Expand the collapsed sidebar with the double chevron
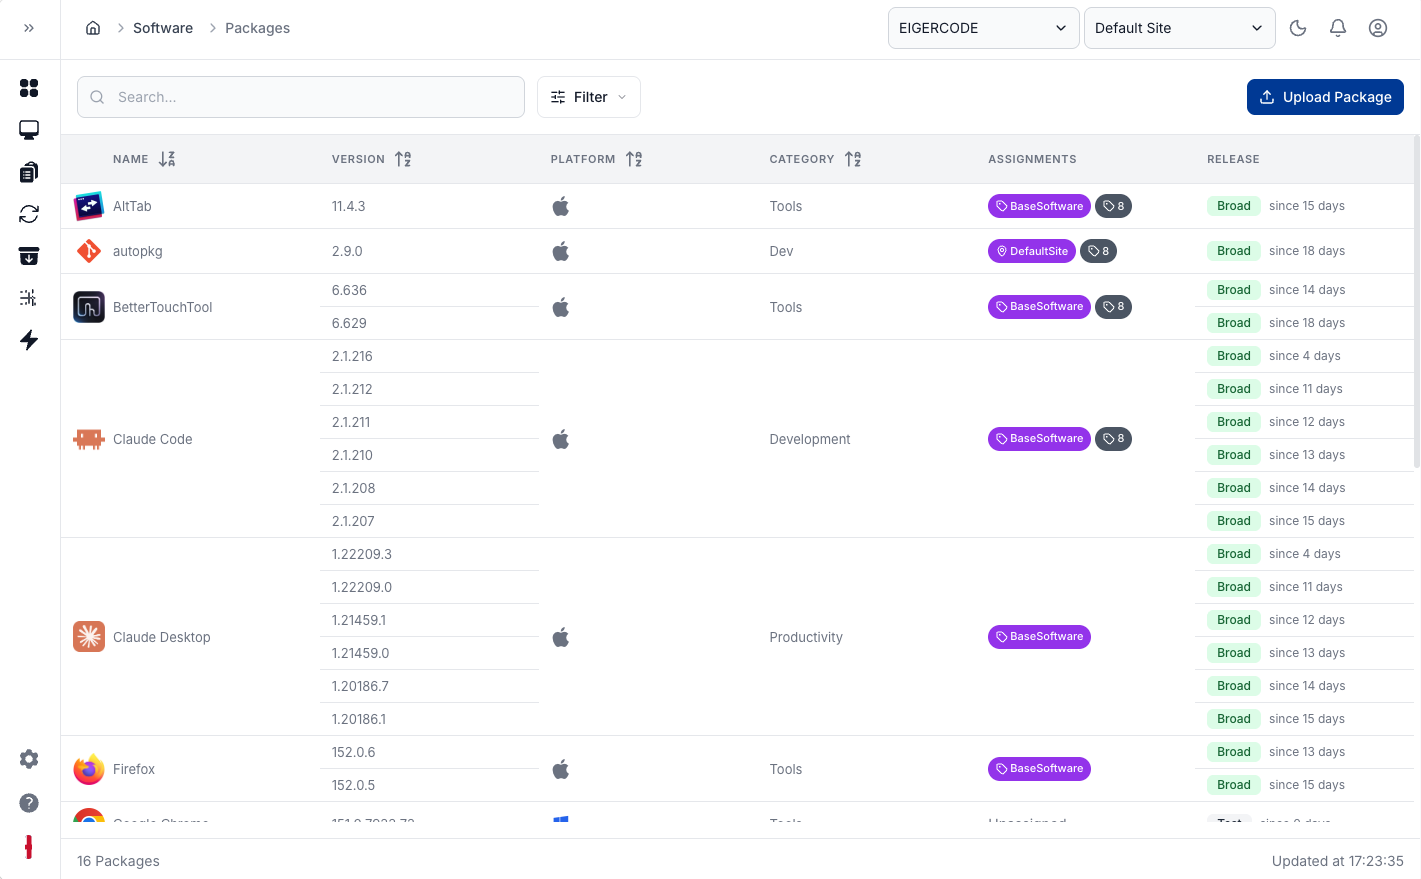The height and width of the screenshot is (879, 1421). click(29, 28)
